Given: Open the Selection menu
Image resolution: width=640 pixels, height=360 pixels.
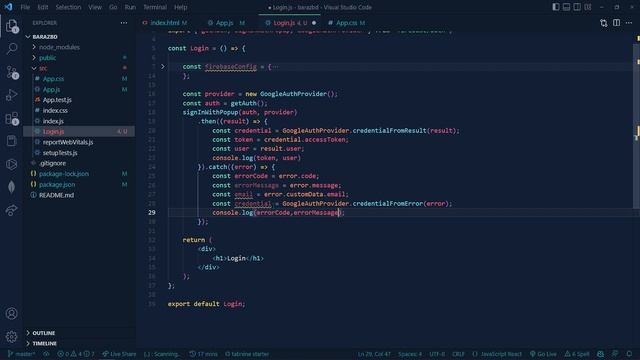Looking at the screenshot, I should coord(68,7).
